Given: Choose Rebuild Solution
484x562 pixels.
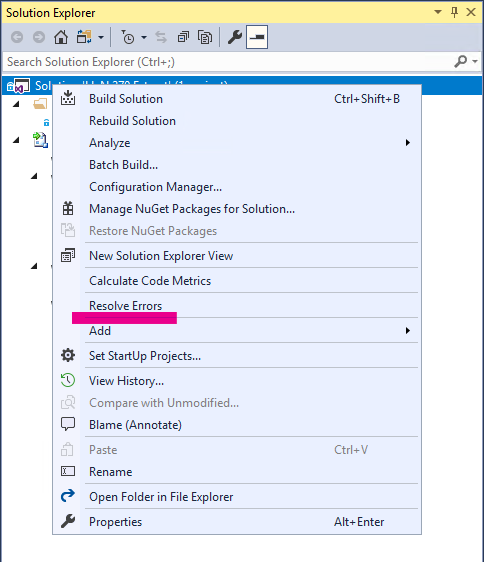Looking at the screenshot, I should coord(237,121).
